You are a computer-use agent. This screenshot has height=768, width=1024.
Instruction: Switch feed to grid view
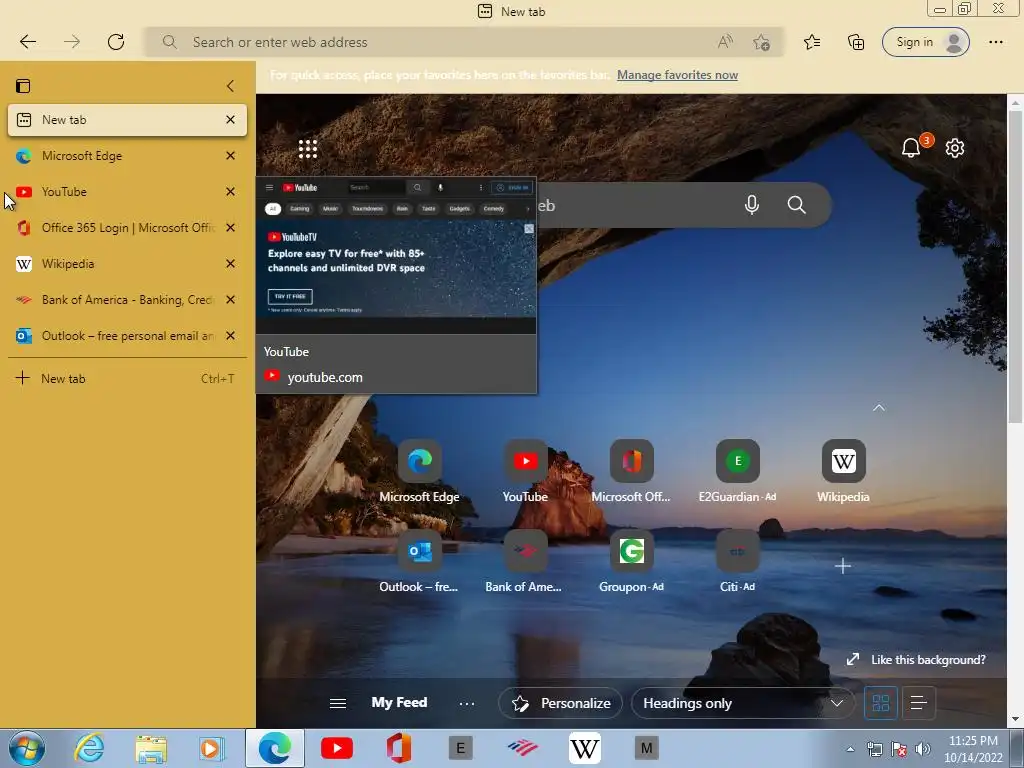point(880,703)
